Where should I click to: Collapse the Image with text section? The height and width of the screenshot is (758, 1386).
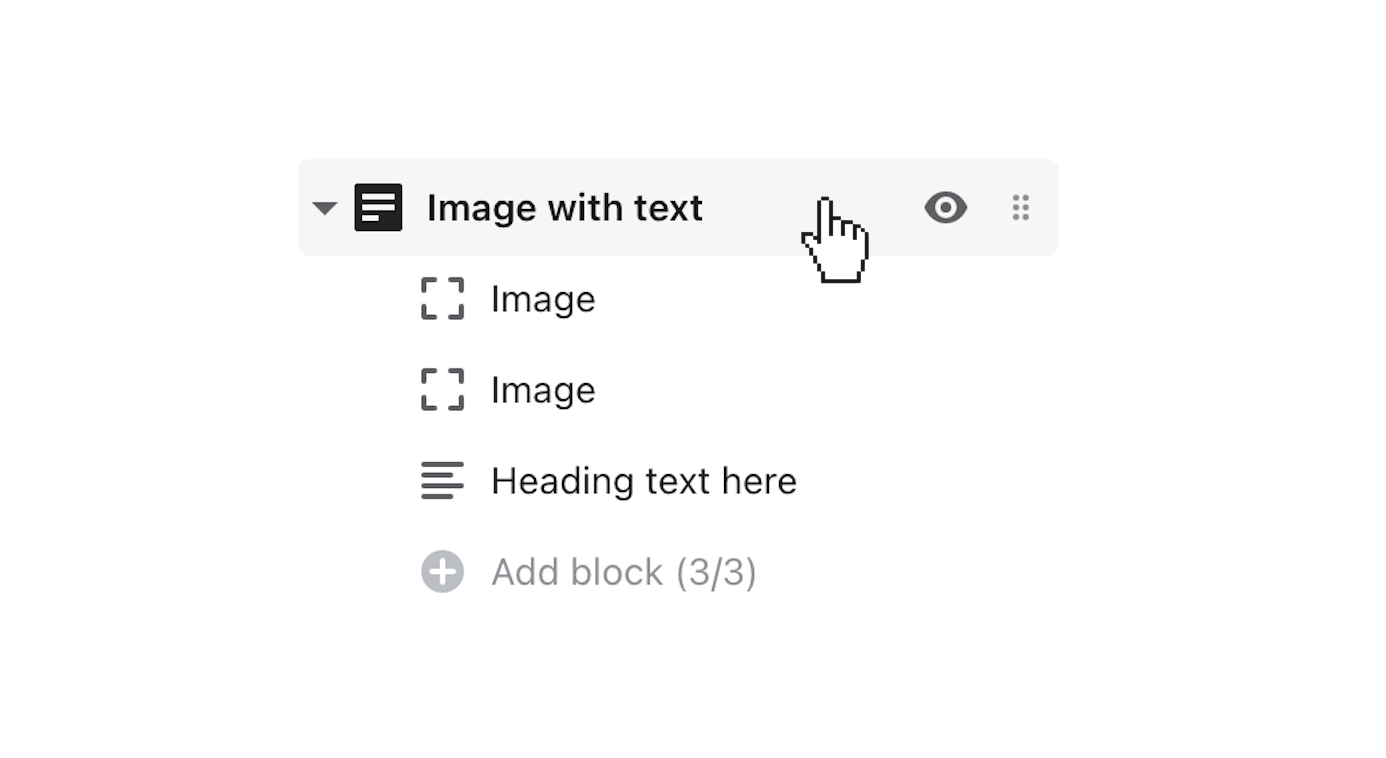[324, 208]
